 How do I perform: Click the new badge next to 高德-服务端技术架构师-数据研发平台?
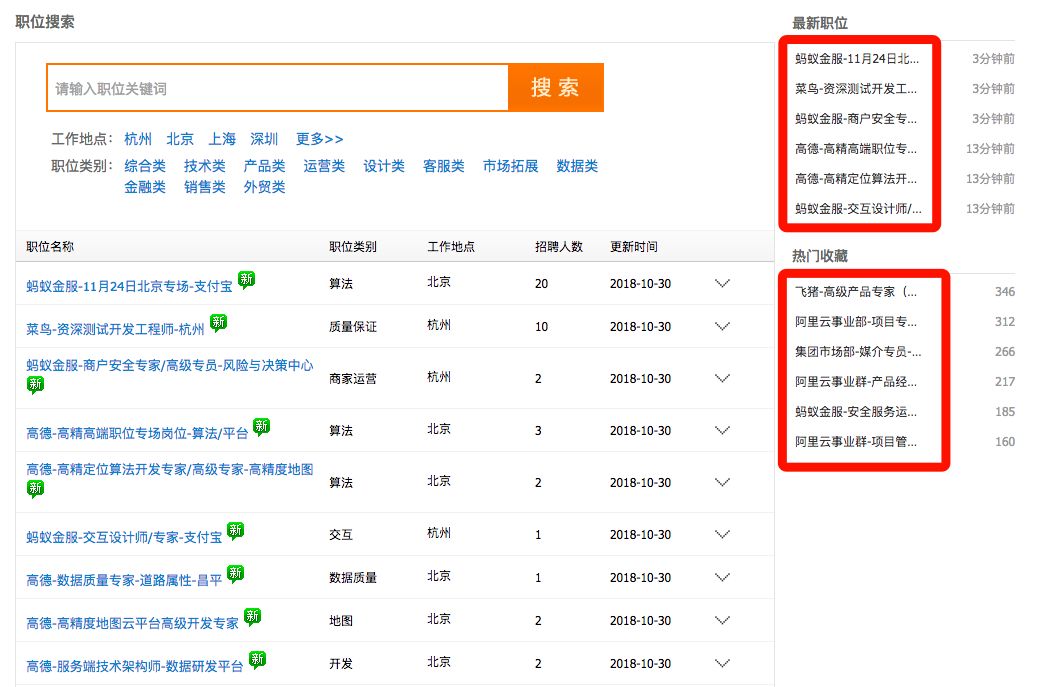tap(257, 660)
